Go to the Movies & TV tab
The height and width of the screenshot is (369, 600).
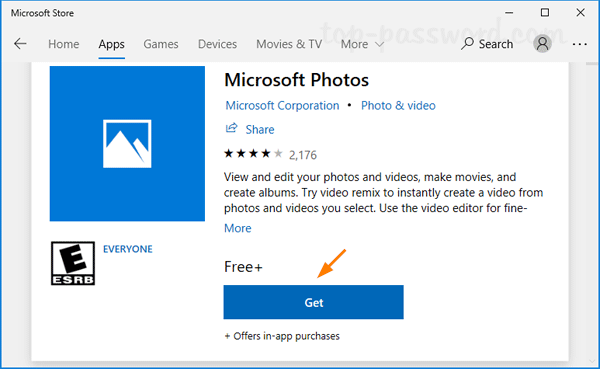[x=289, y=44]
